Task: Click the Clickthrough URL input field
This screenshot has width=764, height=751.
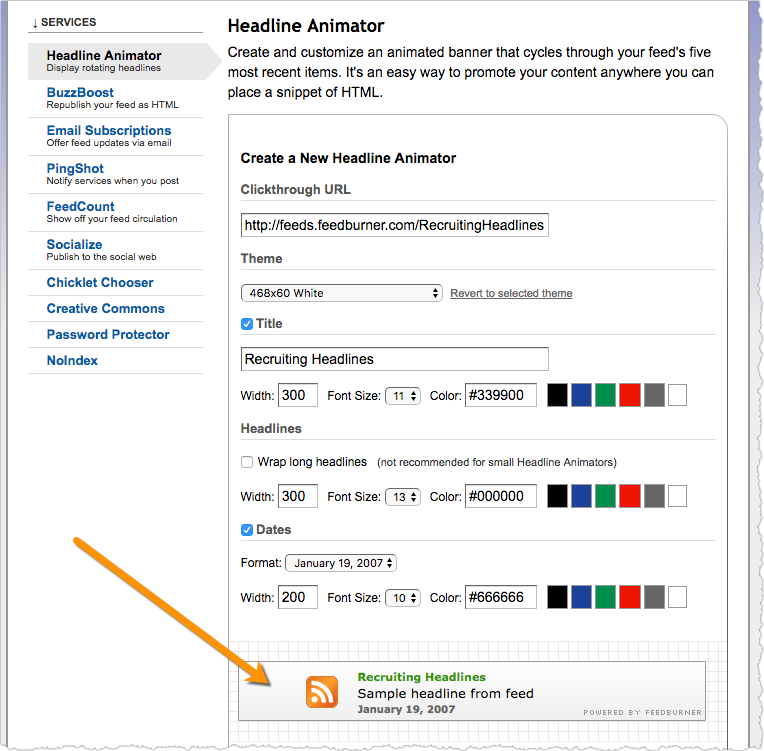Action: [395, 225]
